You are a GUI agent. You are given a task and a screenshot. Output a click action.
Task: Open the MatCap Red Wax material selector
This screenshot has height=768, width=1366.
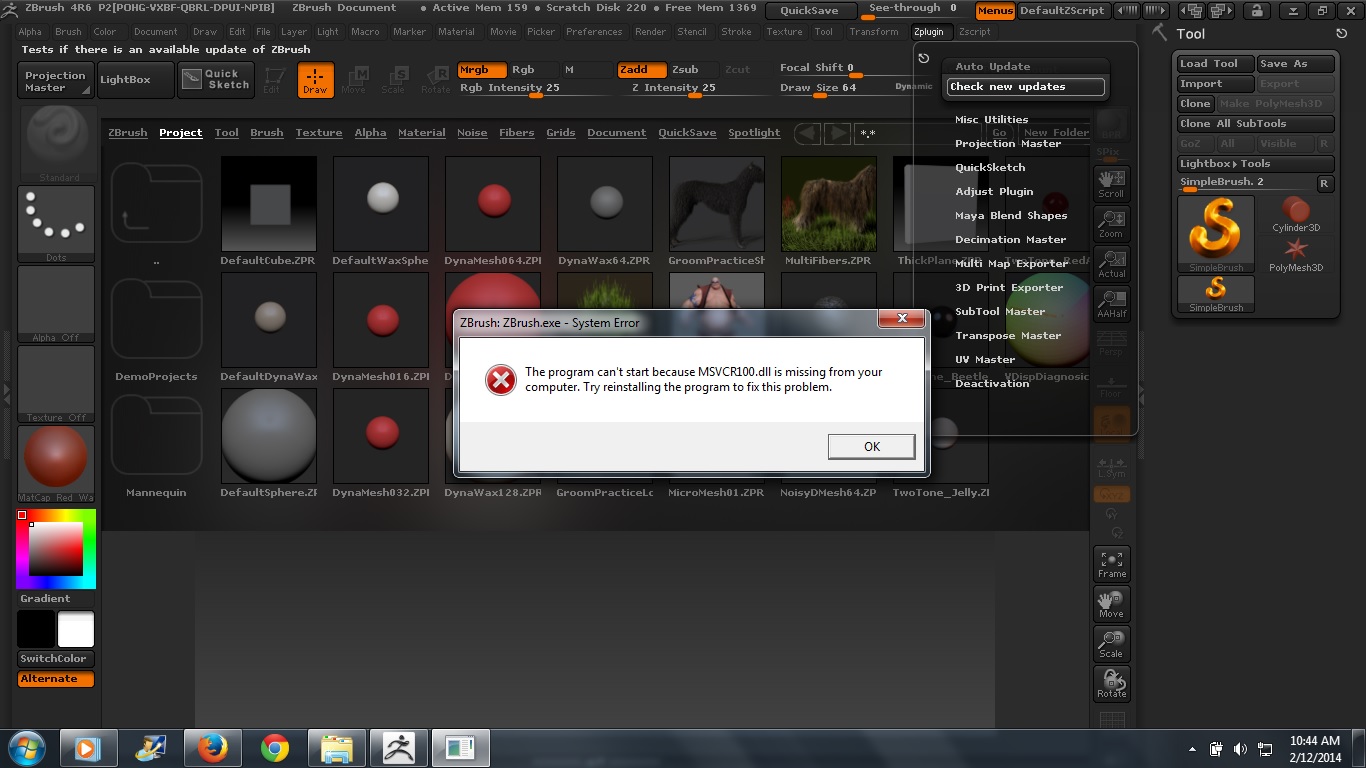click(56, 464)
